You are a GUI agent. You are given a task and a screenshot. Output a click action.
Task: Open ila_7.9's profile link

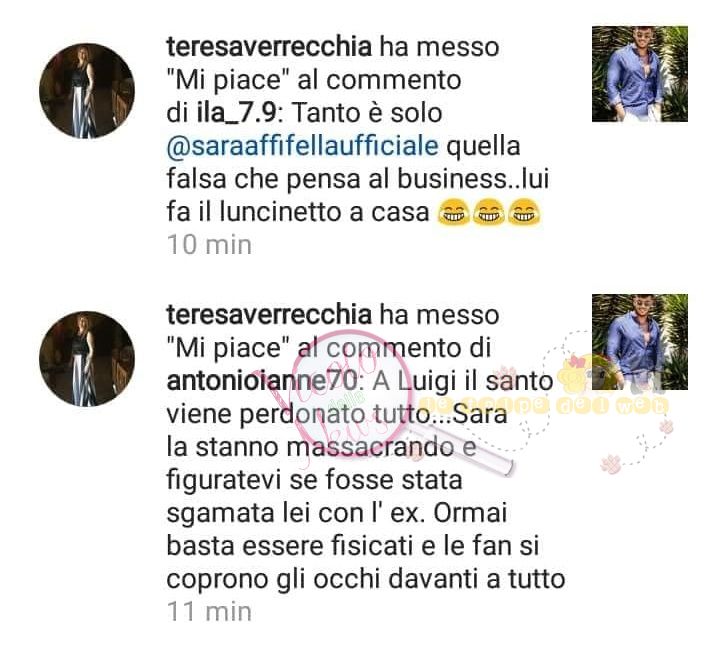tap(236, 113)
